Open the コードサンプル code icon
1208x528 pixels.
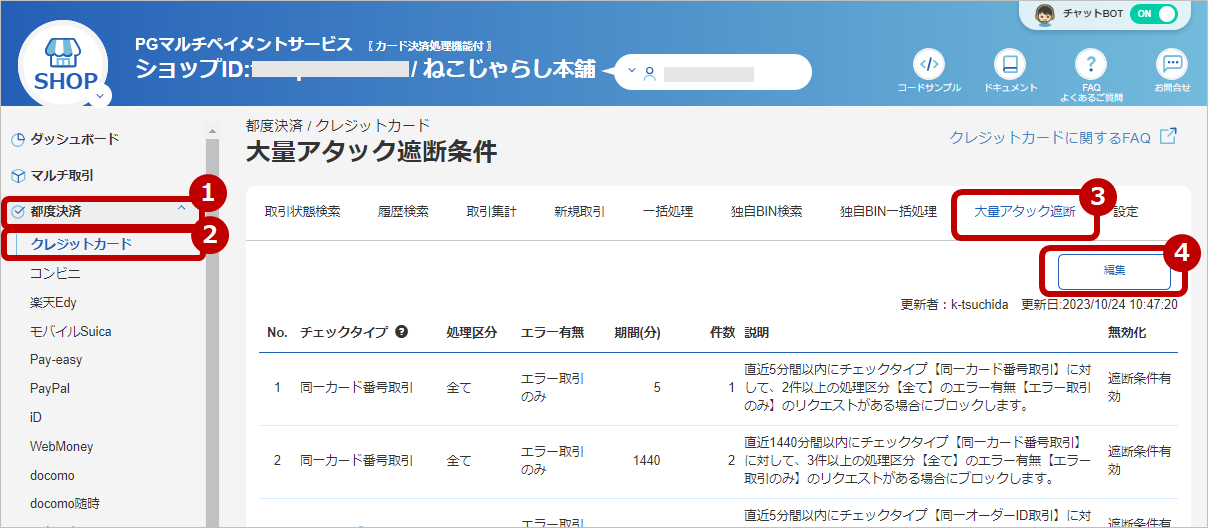(x=929, y=65)
